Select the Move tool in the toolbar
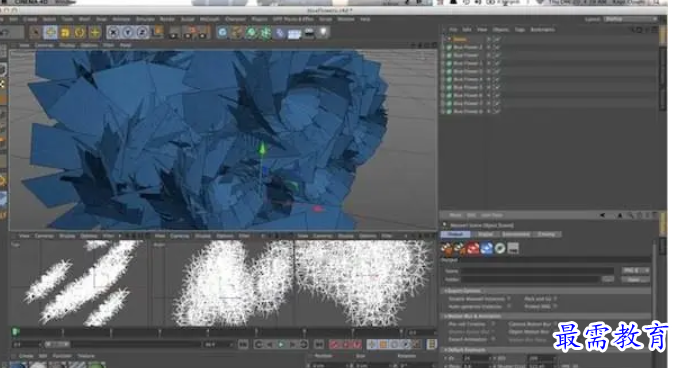Image resolution: width=677 pixels, height=368 pixels. tap(50, 32)
